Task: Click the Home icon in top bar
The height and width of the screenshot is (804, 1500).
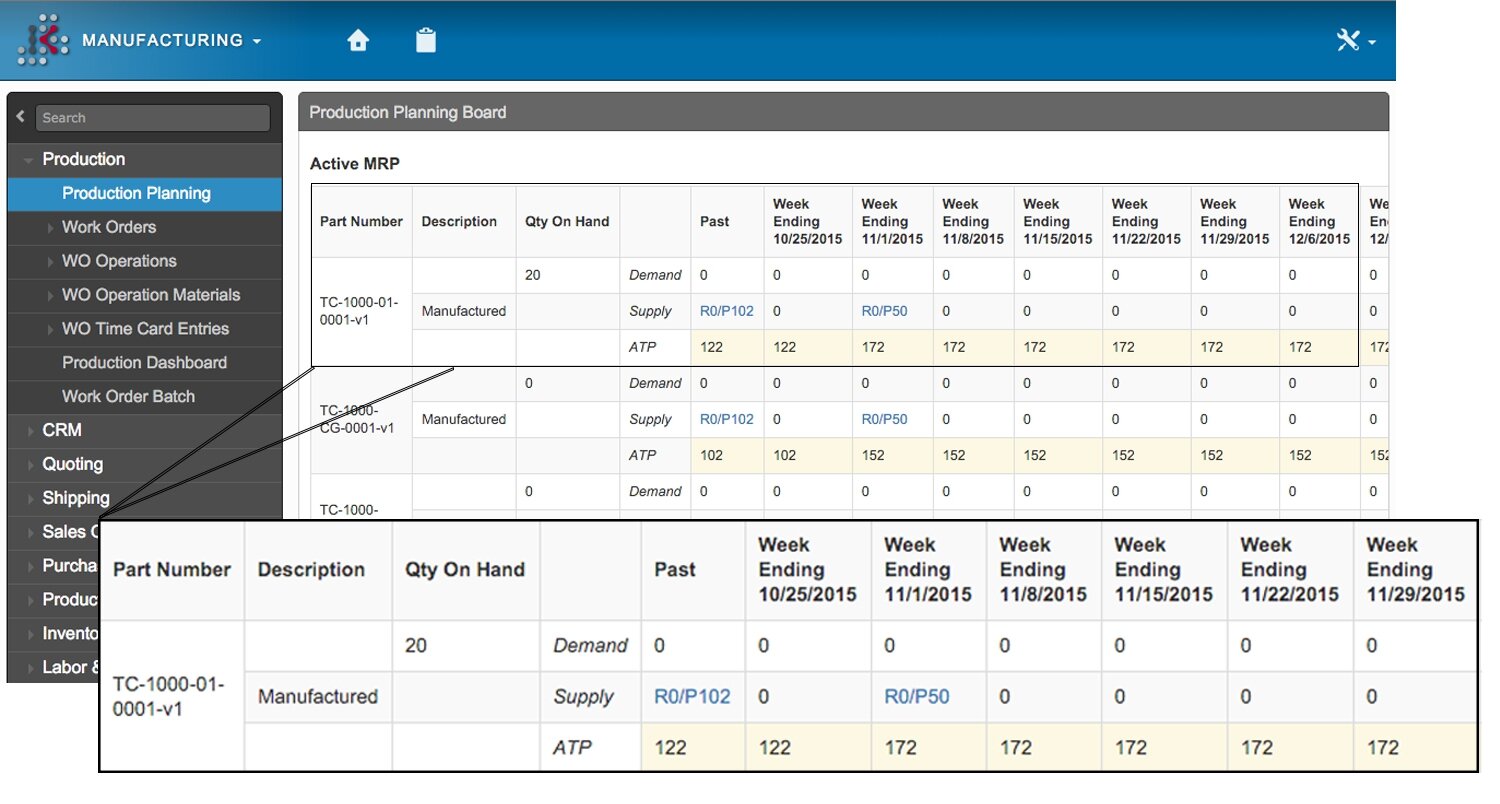Action: pyautogui.click(x=358, y=41)
